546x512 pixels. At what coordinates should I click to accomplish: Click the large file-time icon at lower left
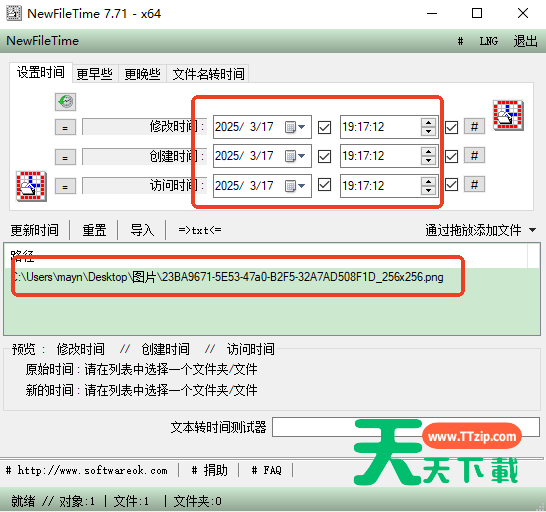31,186
